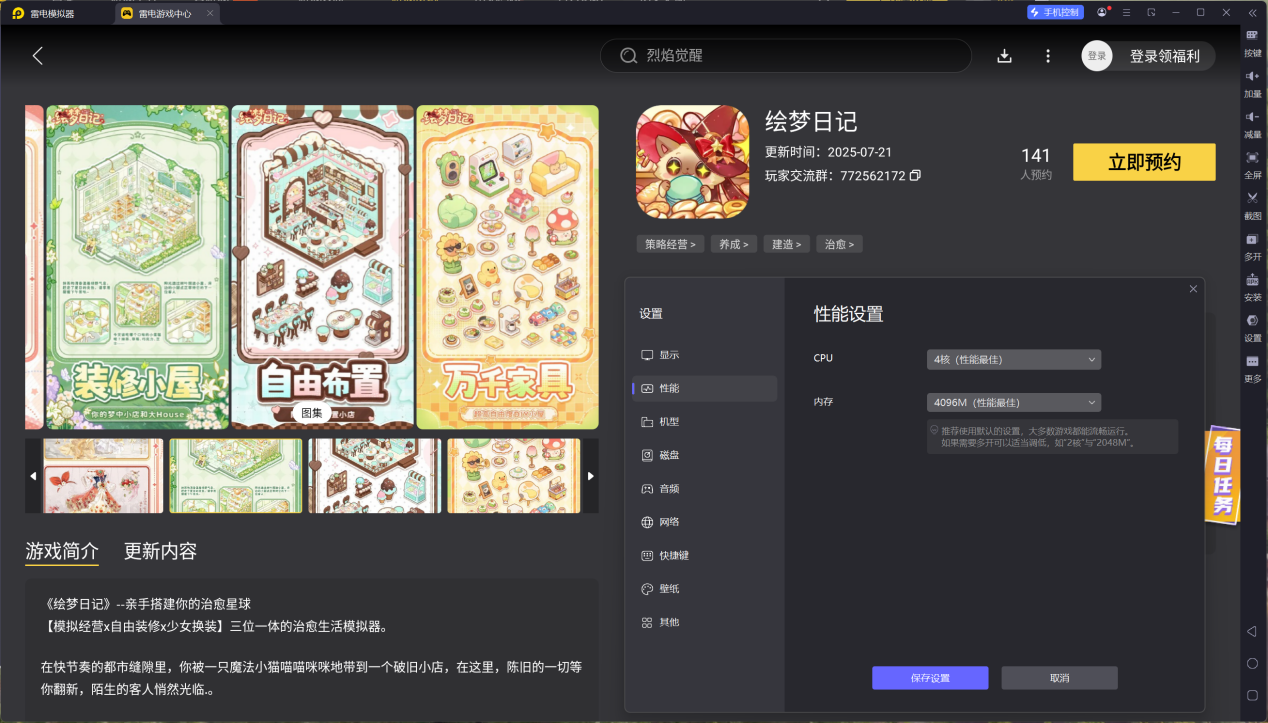This screenshot has width=1268, height=723.
Task: Click the 图集 gallery label
Action: (312, 413)
